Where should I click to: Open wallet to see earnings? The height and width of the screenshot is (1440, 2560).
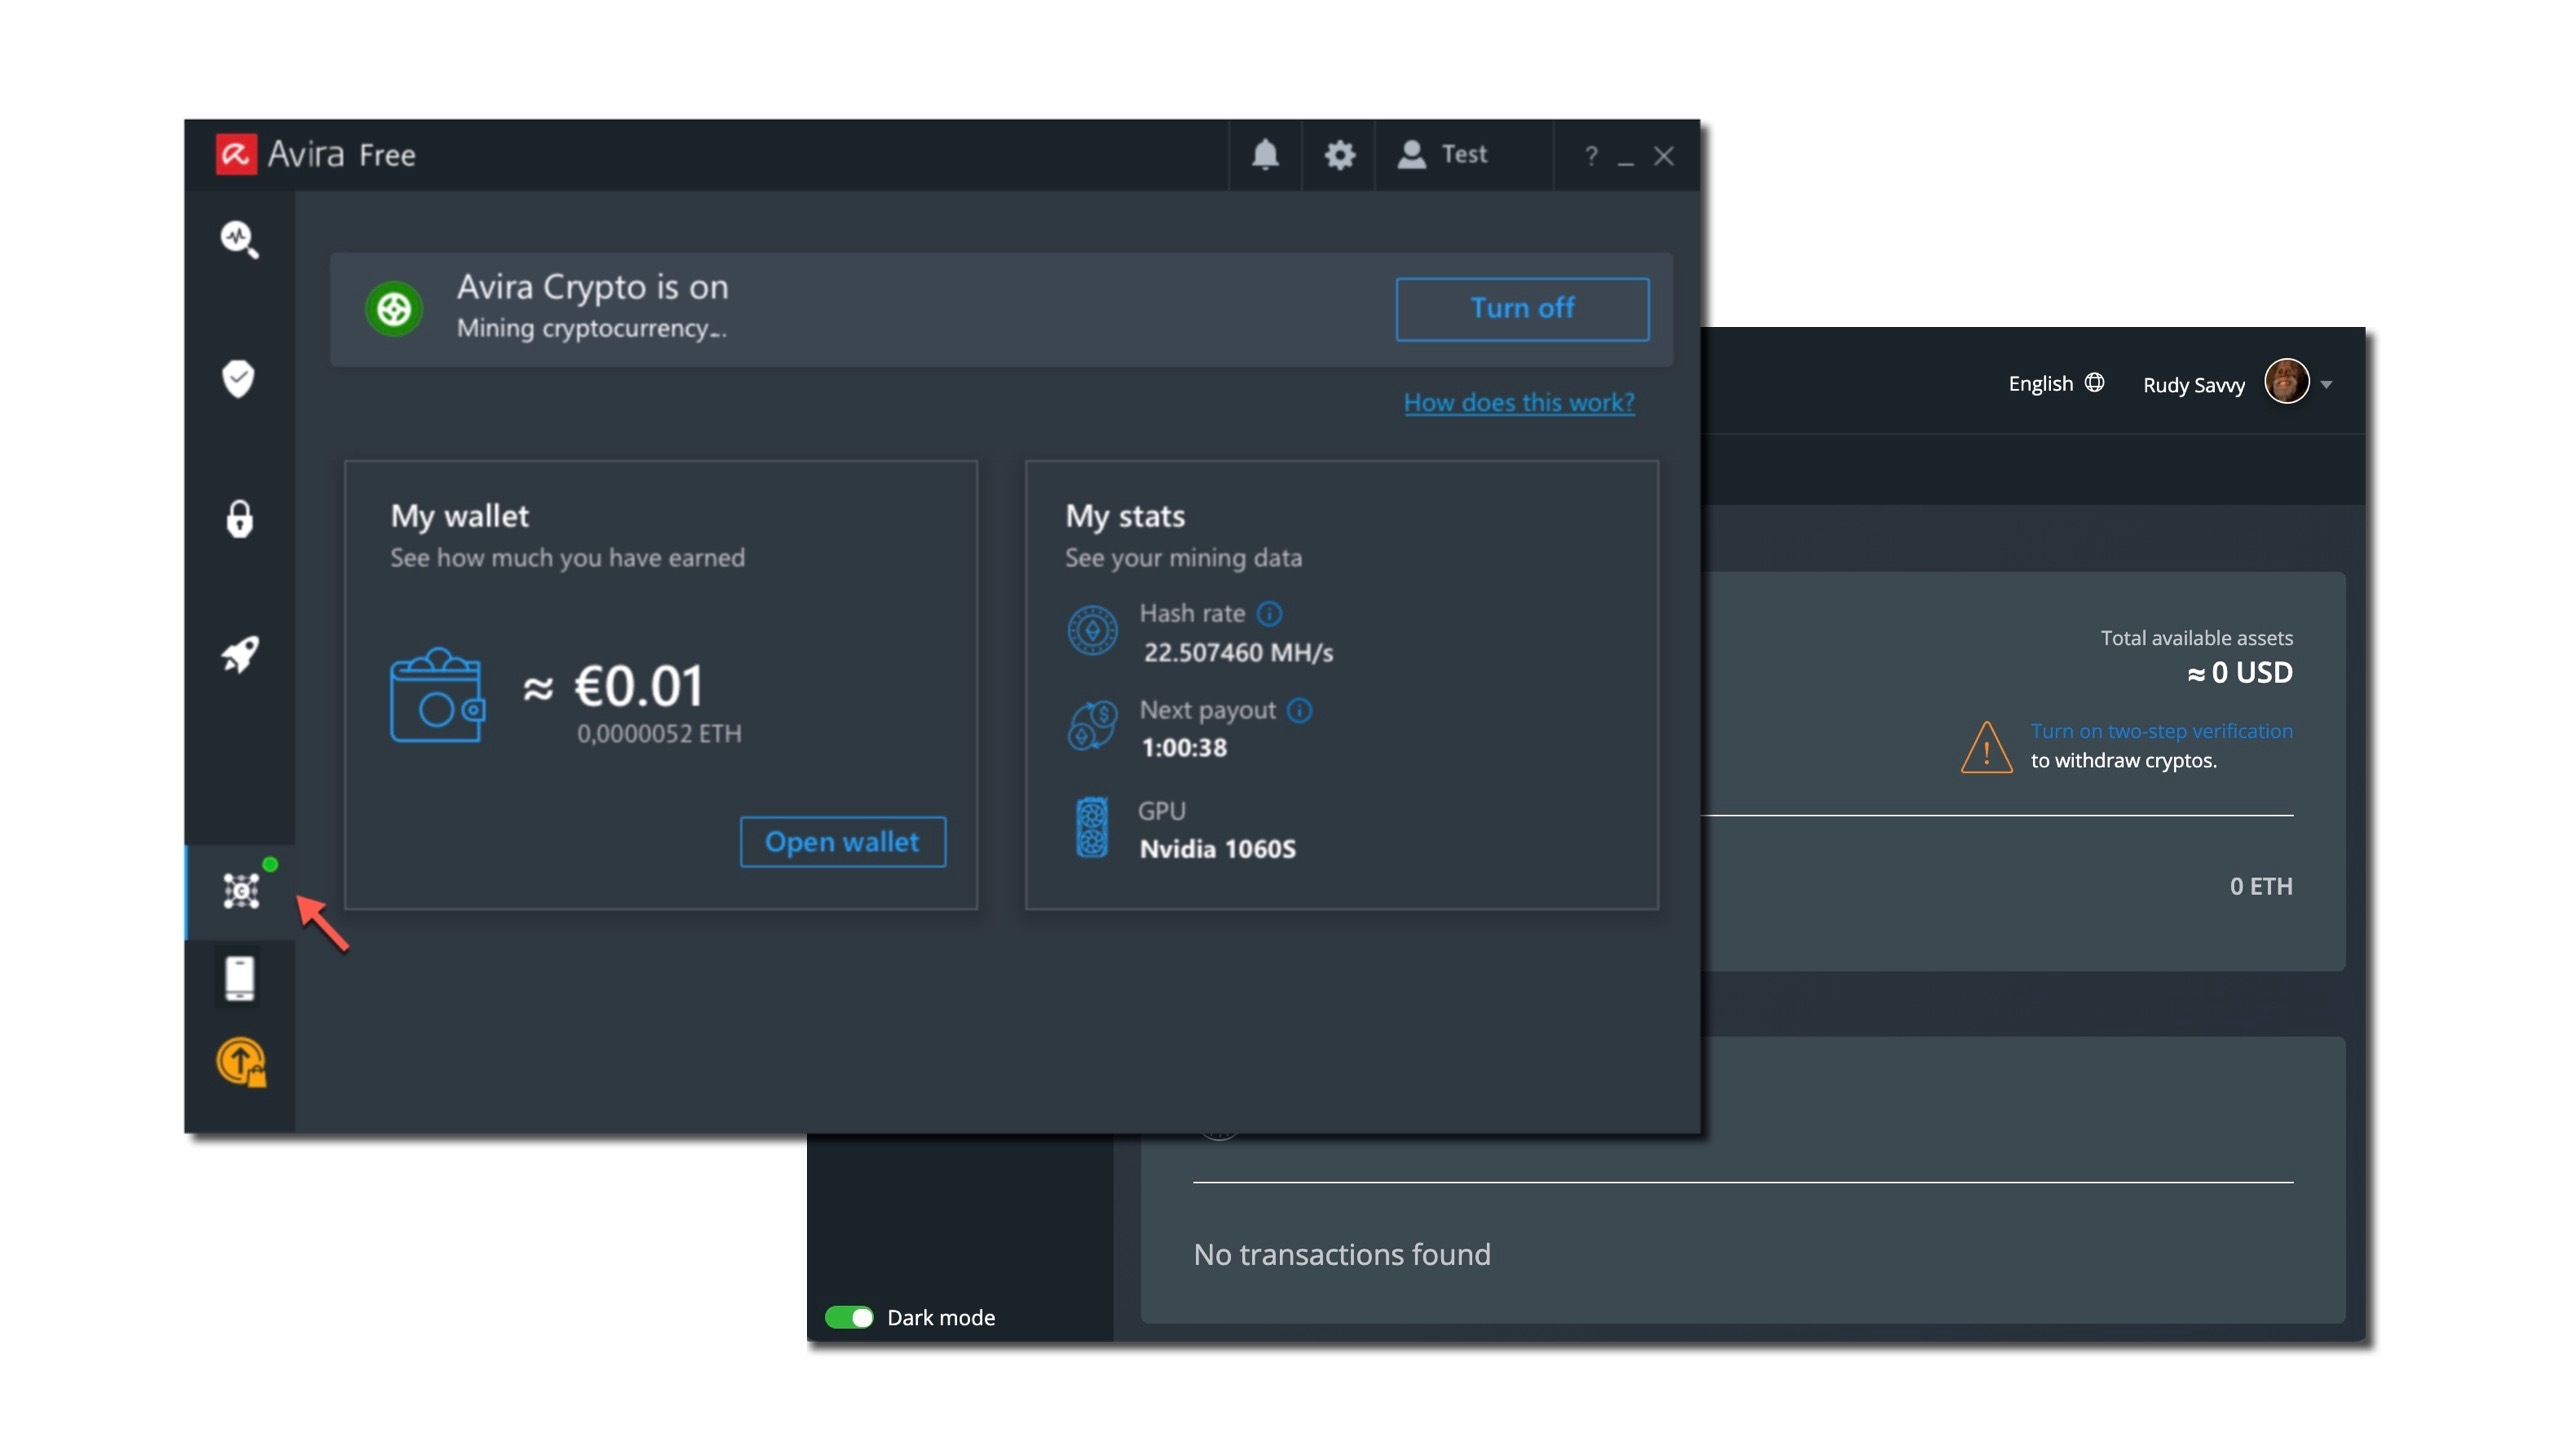pos(842,840)
